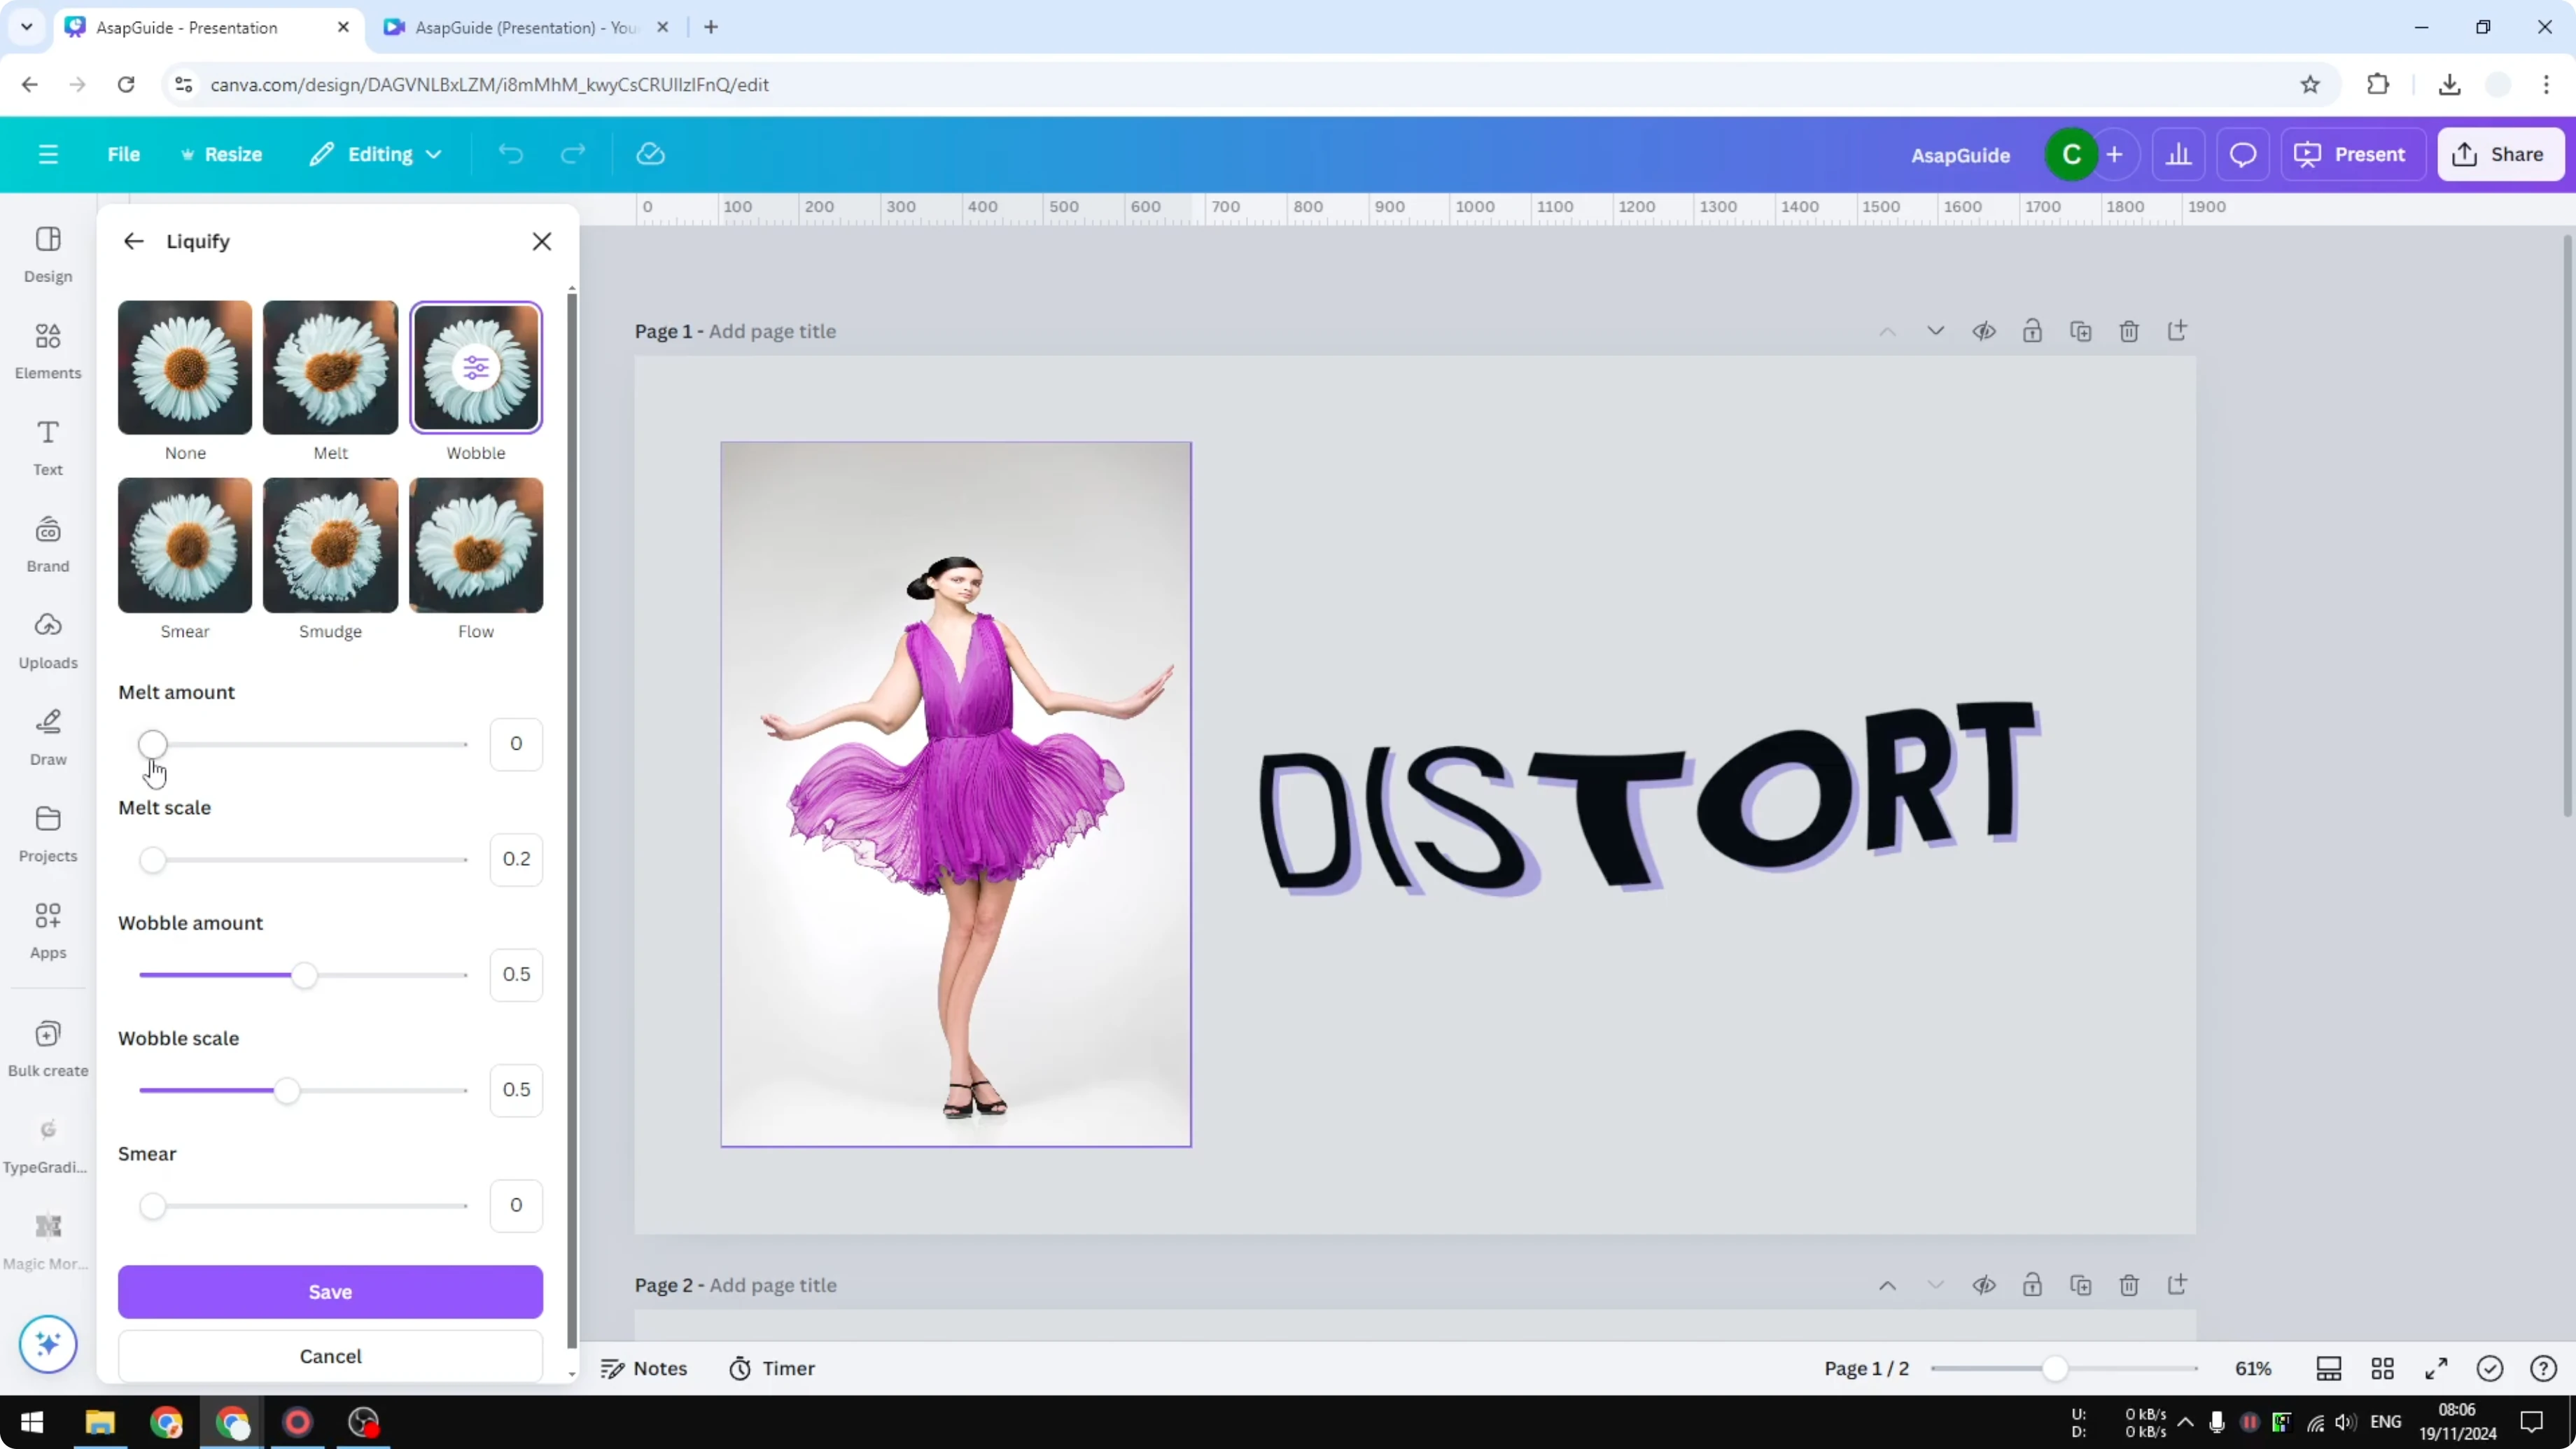This screenshot has width=2576, height=1449.
Task: Lock Page 1 using the padlock icon
Action: [2032, 331]
